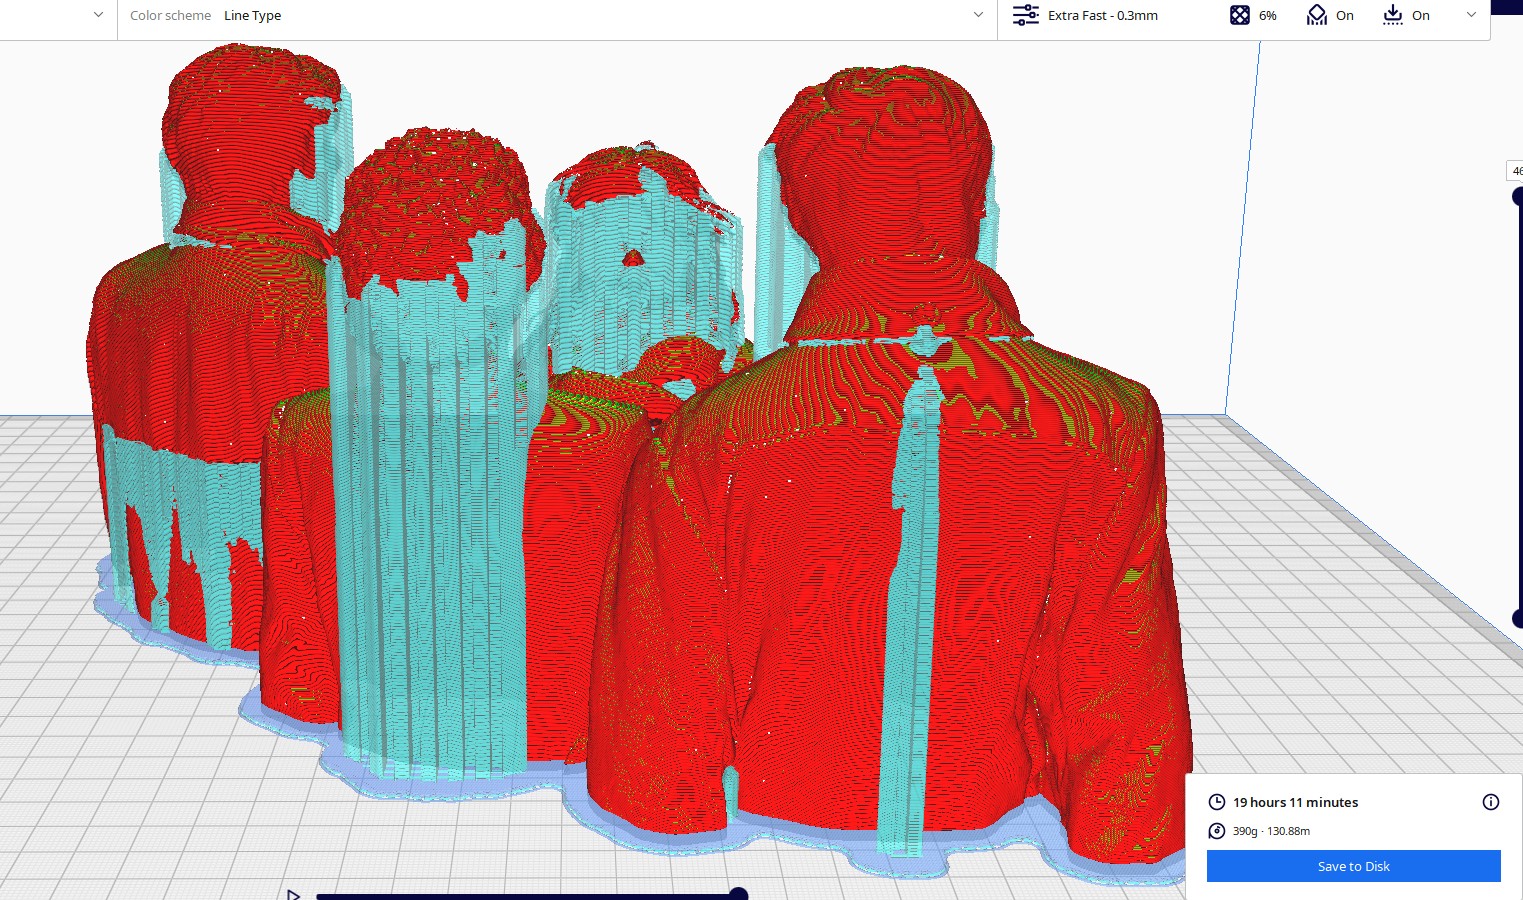Play the layer simulation
This screenshot has height=900, width=1523.
[293, 894]
